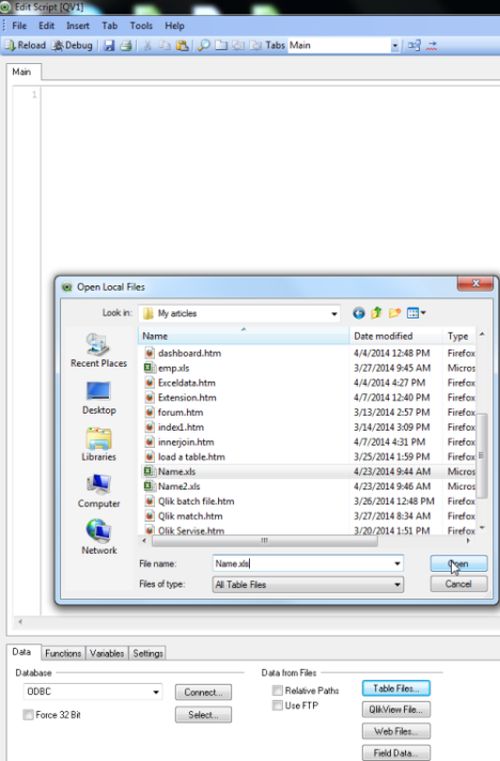
Task: Go to Computer in dialog sidebar
Action: (x=99, y=491)
